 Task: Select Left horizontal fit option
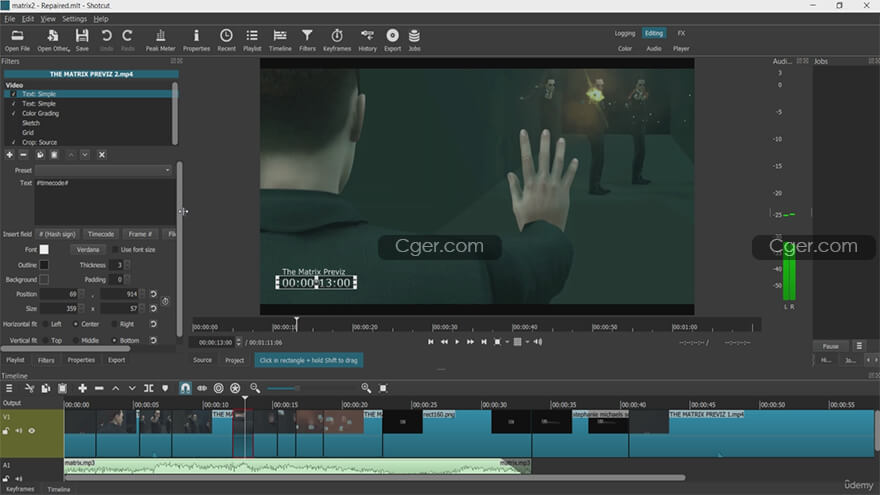pos(45,324)
